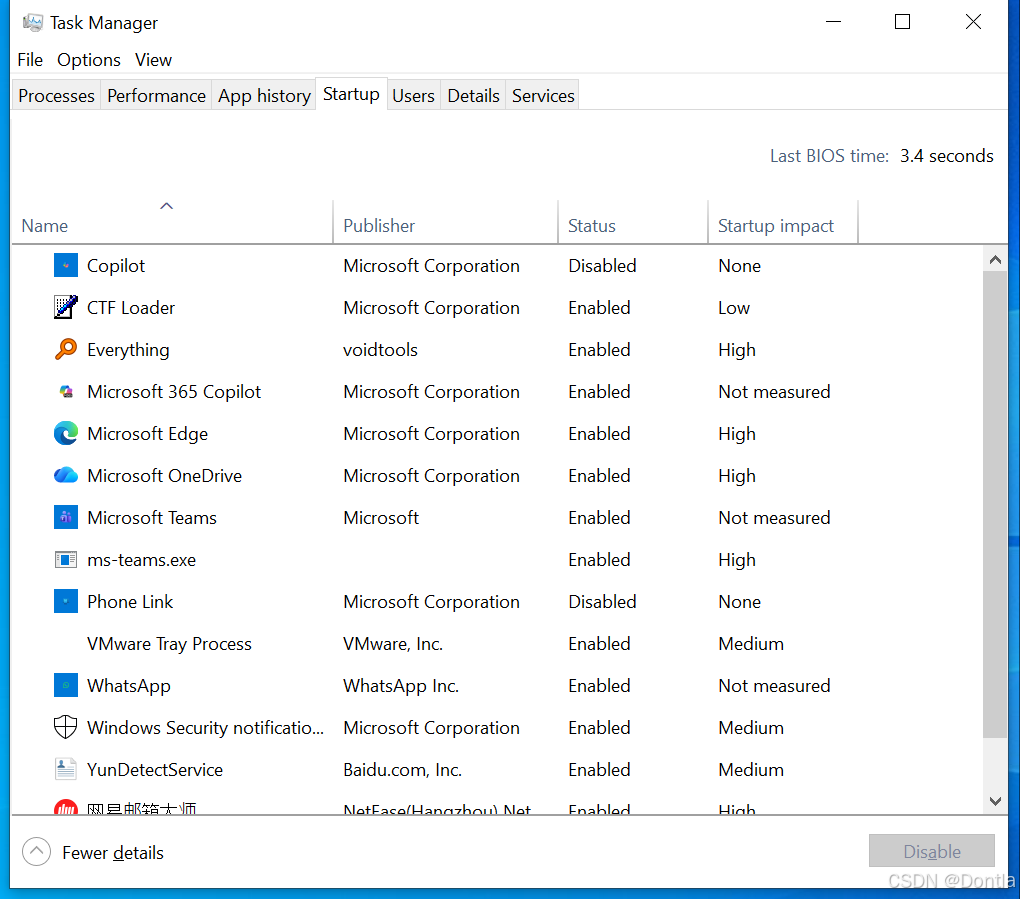Click Disabled status in Copilot row
This screenshot has width=1020, height=899.
[x=602, y=266]
